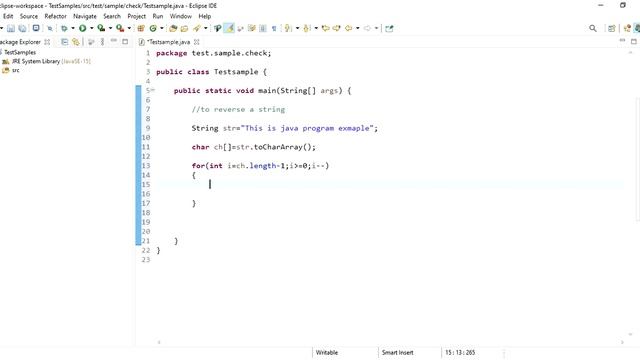This screenshot has width=640, height=360.
Task: Click the External Tools run icon
Action: (120, 28)
